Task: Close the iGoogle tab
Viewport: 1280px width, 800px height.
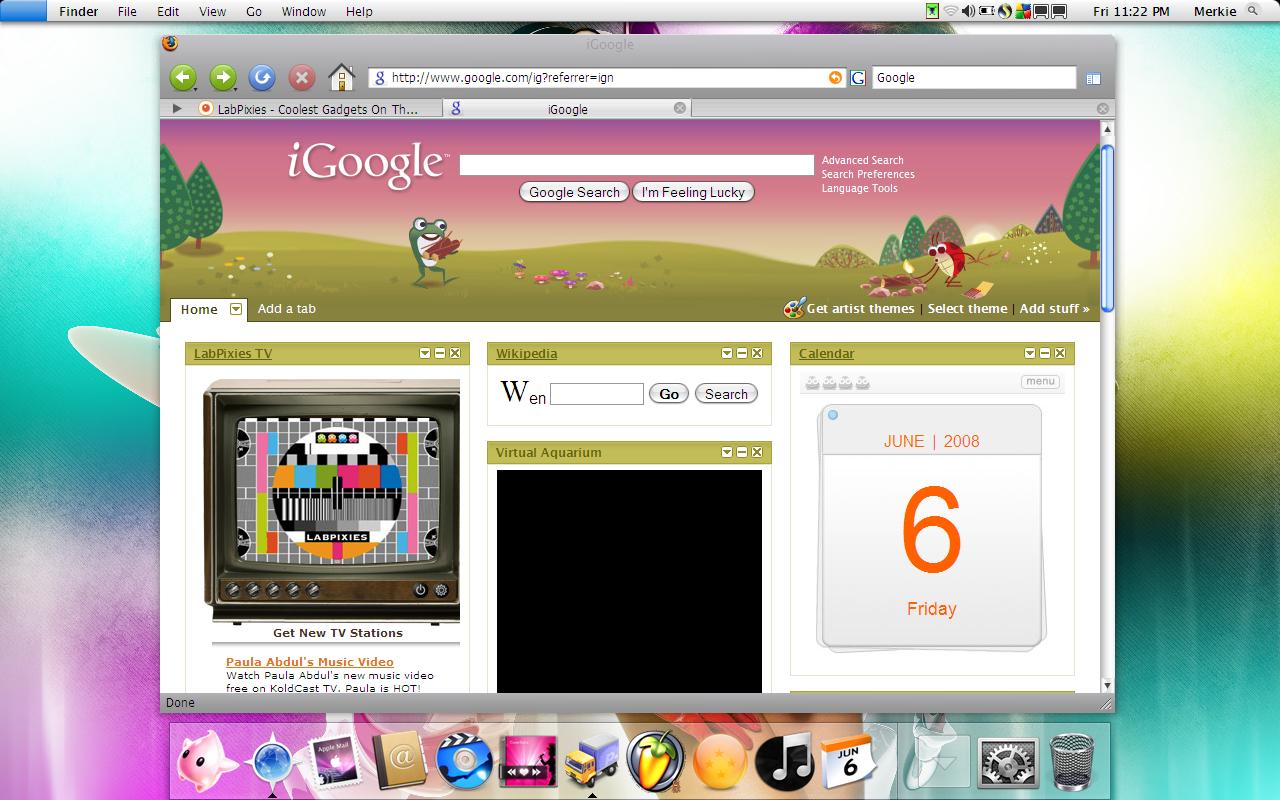Action: click(680, 108)
